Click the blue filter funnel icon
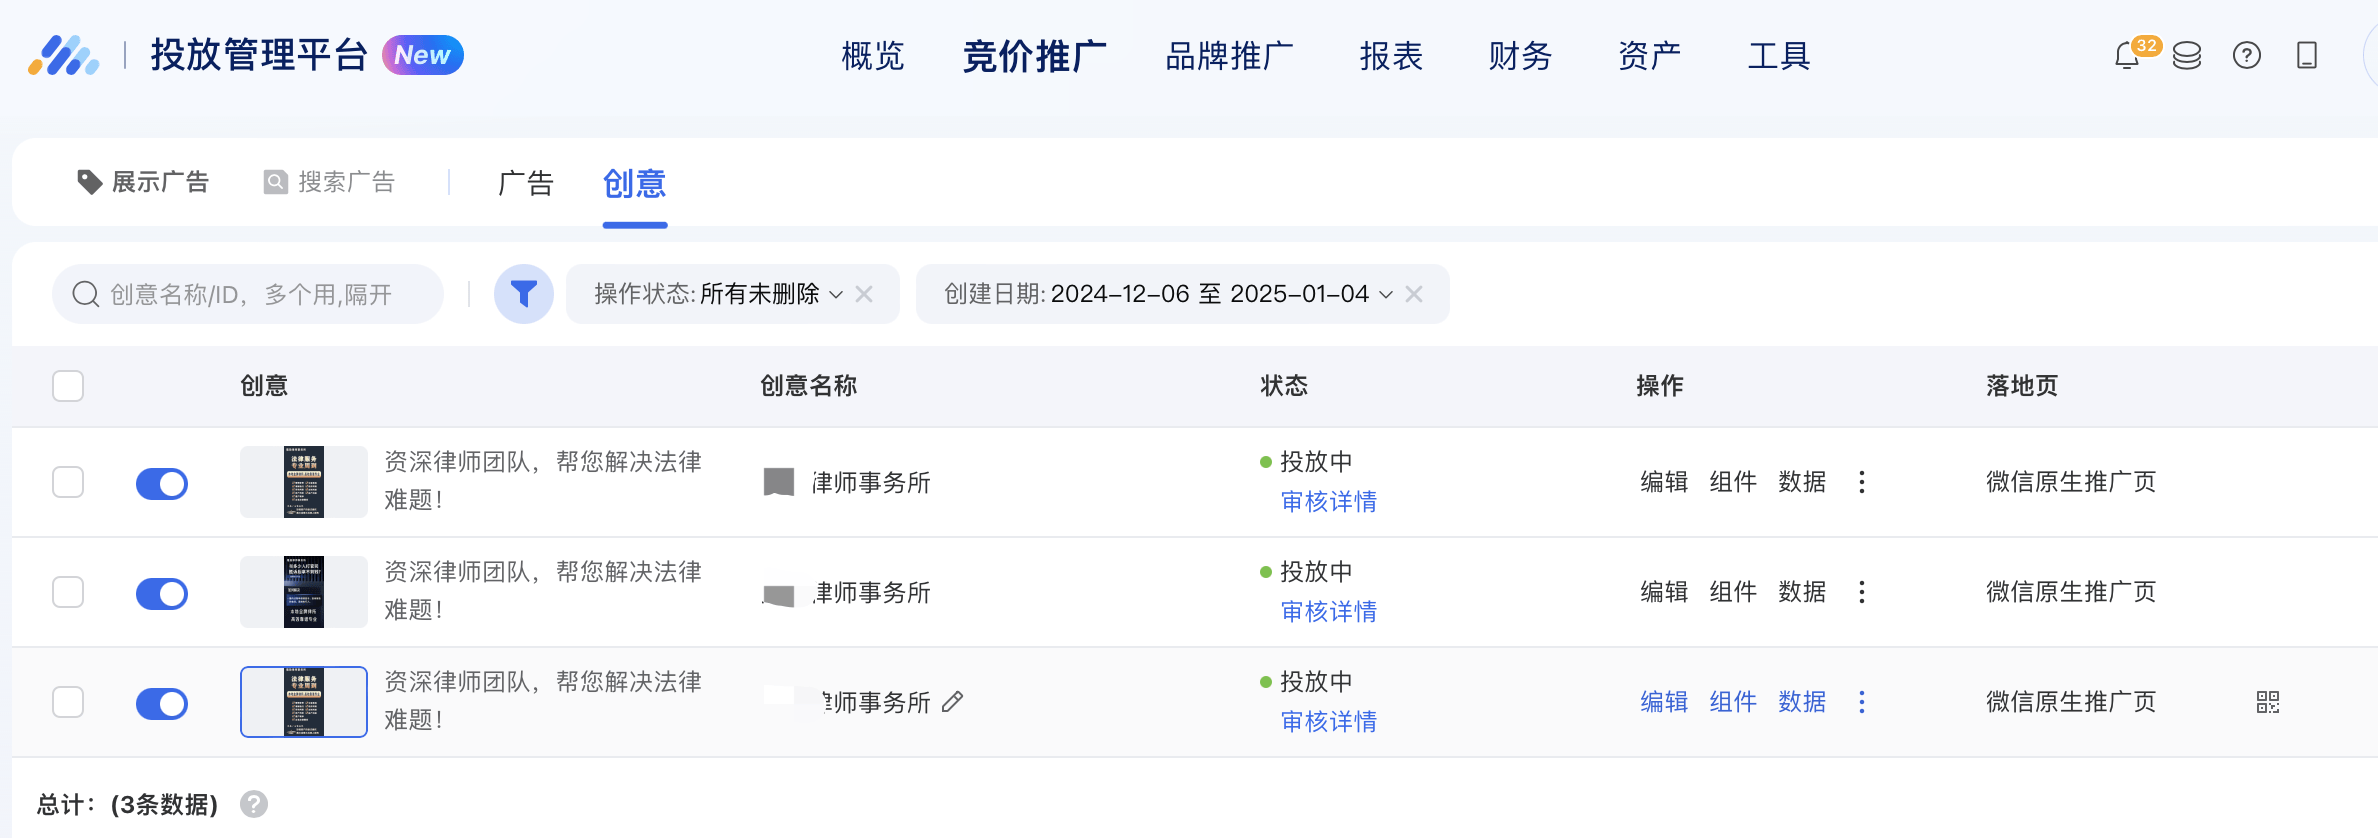Image resolution: width=2378 pixels, height=838 pixels. (x=524, y=294)
